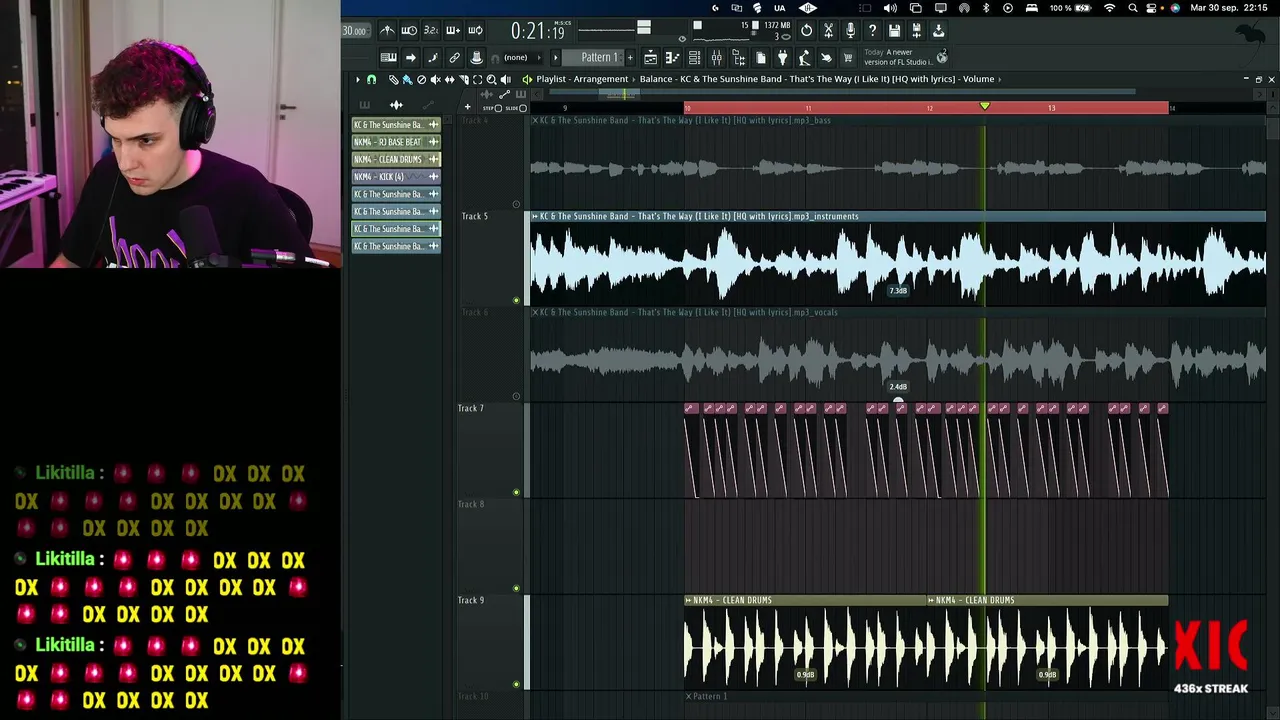
Task: Toggle the metronome button
Action: coord(387,30)
